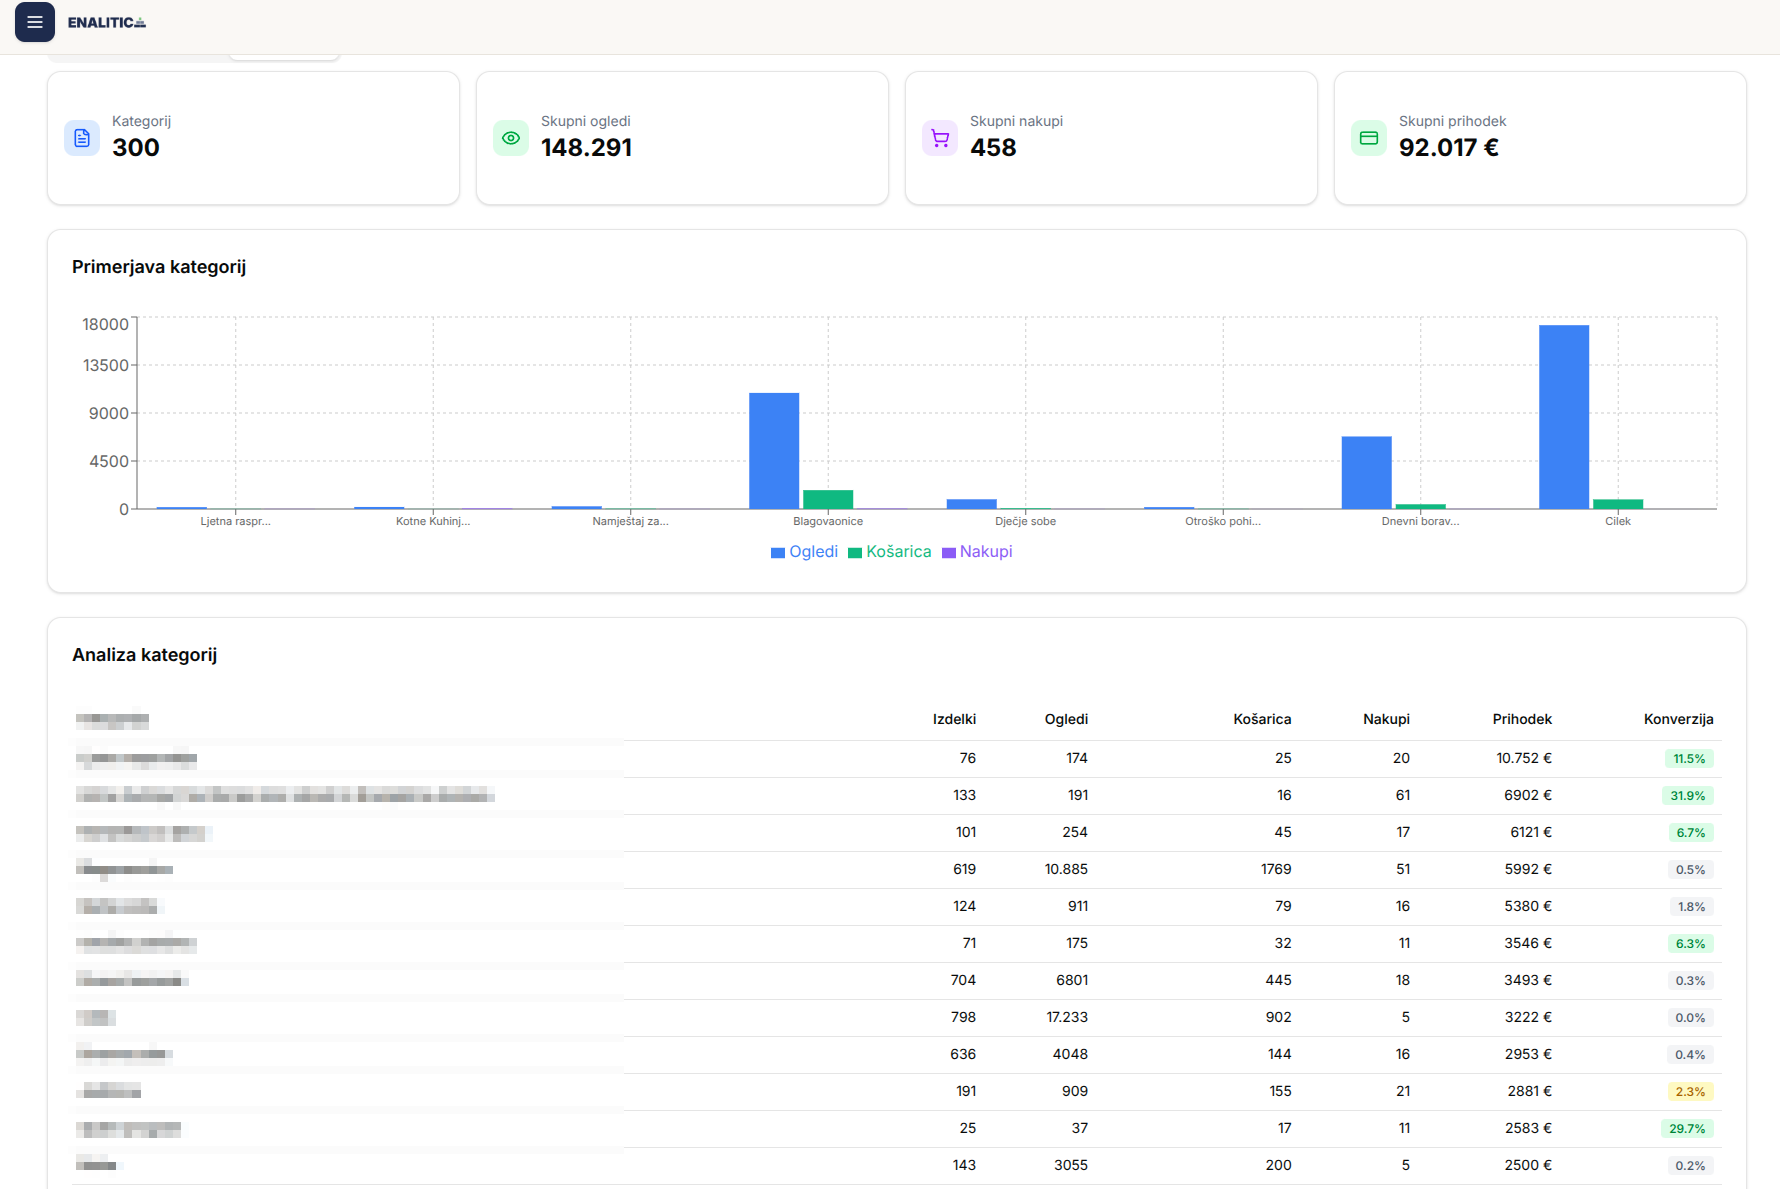This screenshot has height=1189, width=1780.
Task: Click the Nakupi column header
Action: 1386,719
